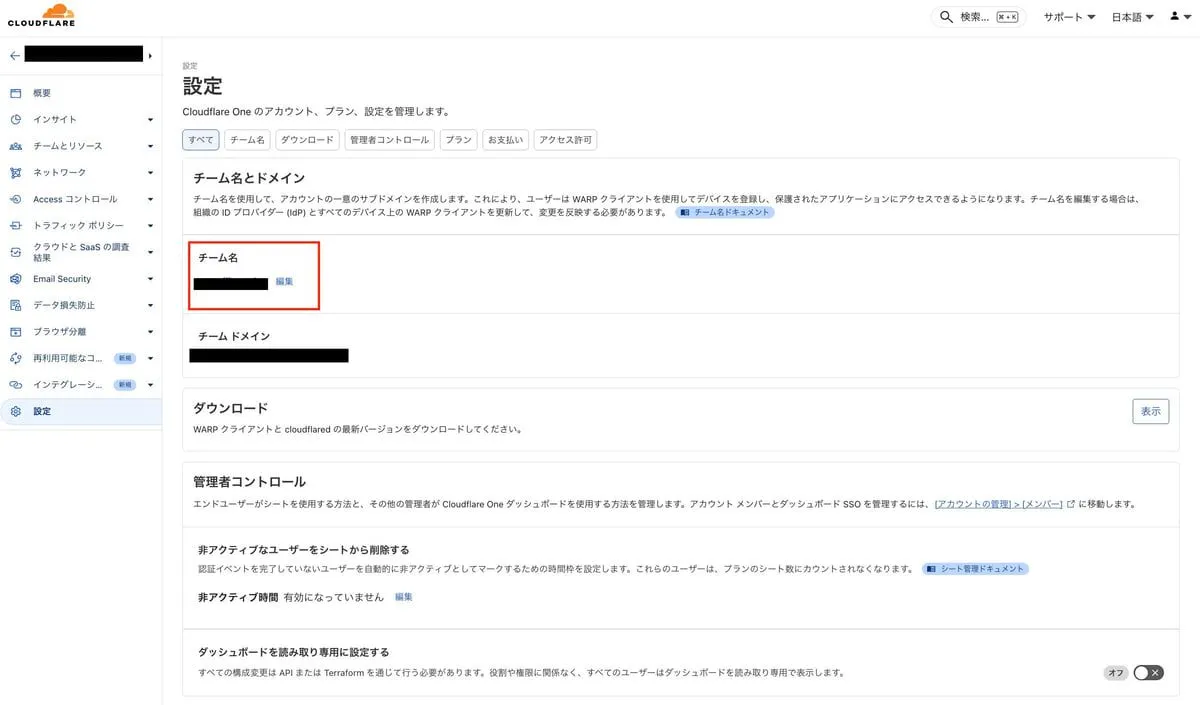
Task: Click the インサイト icon in sidebar
Action: [x=15, y=119]
